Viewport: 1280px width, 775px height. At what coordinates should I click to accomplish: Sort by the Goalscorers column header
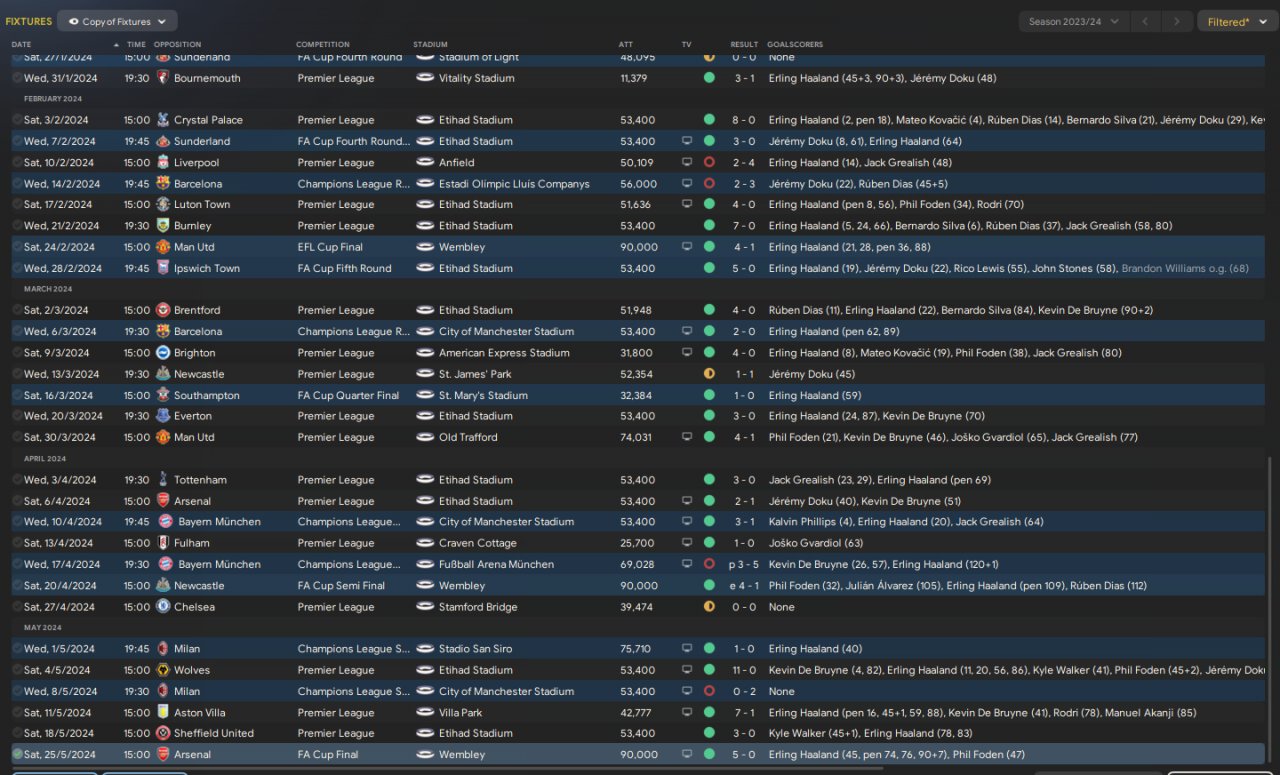pyautogui.click(x=795, y=44)
